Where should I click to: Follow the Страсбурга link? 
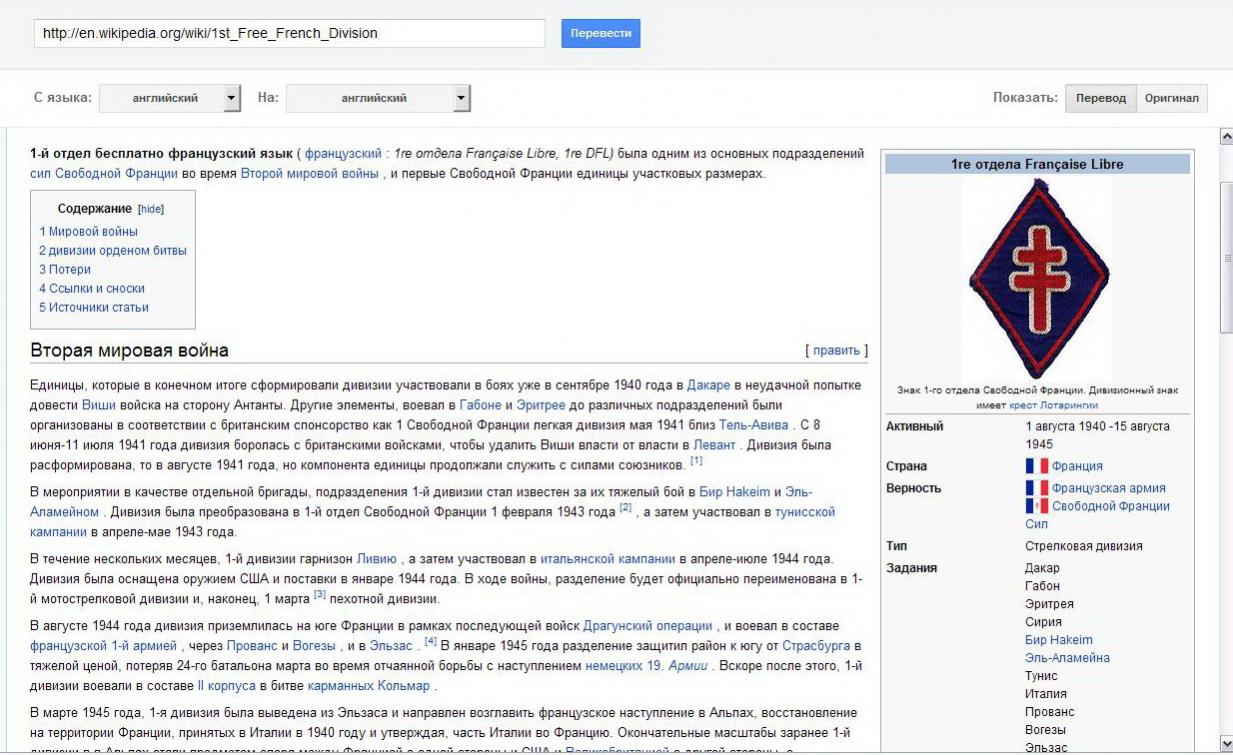[x=815, y=646]
